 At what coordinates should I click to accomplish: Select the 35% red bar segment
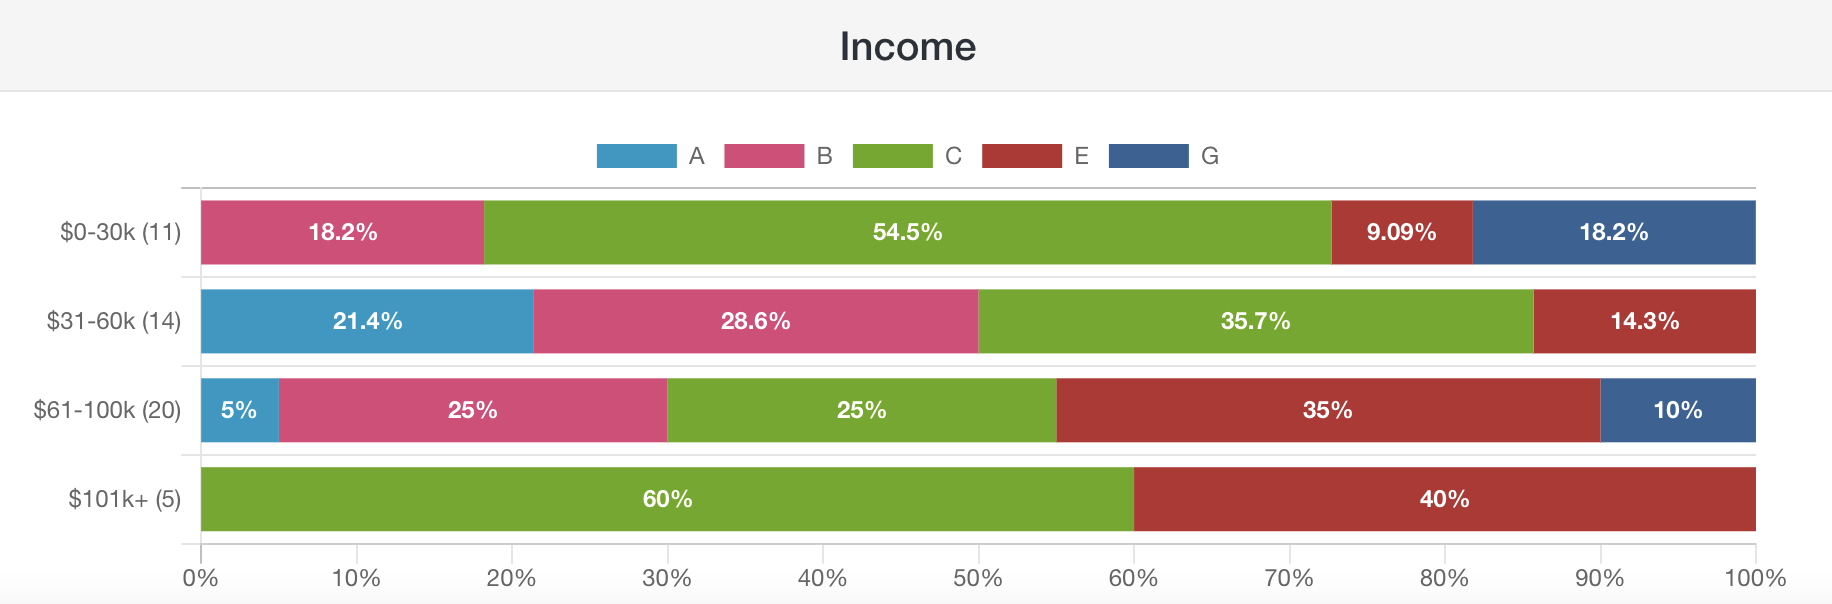[1327, 410]
